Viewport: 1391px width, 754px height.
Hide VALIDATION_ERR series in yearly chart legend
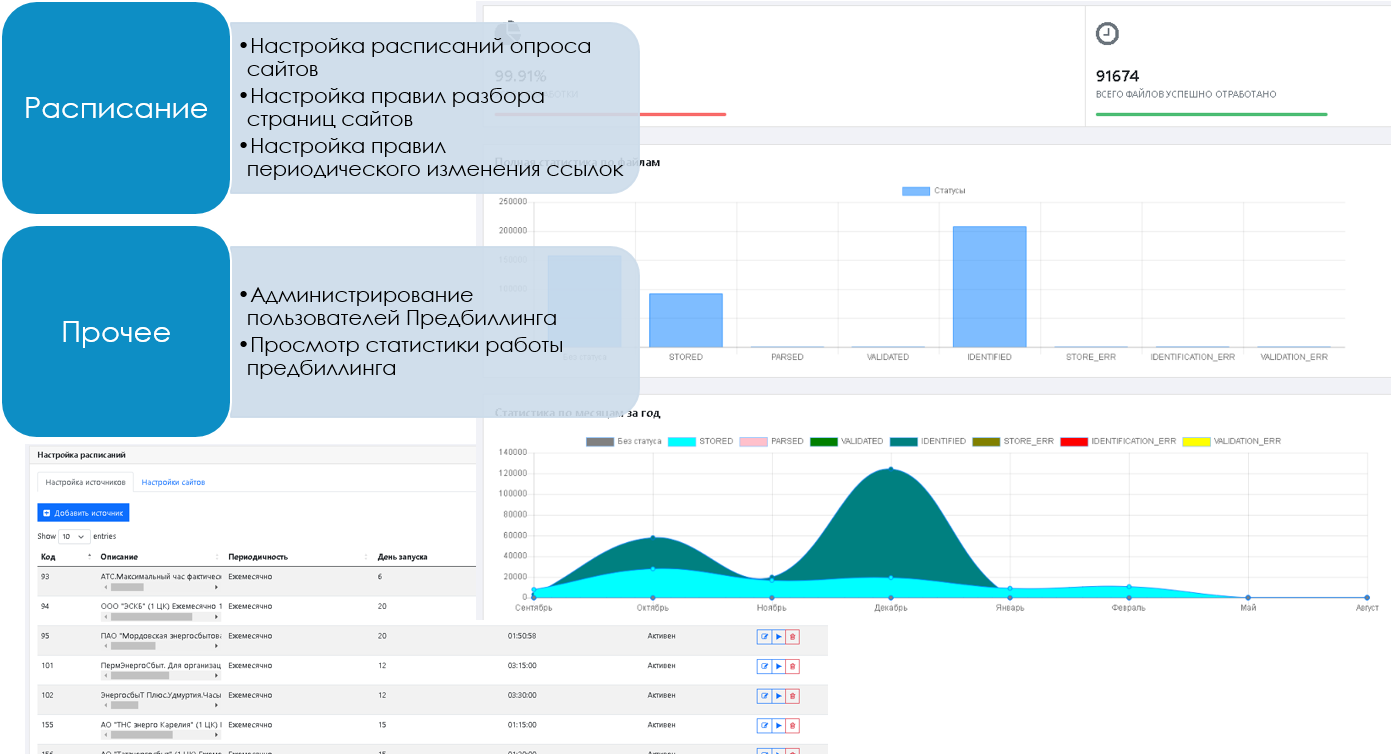click(1231, 441)
